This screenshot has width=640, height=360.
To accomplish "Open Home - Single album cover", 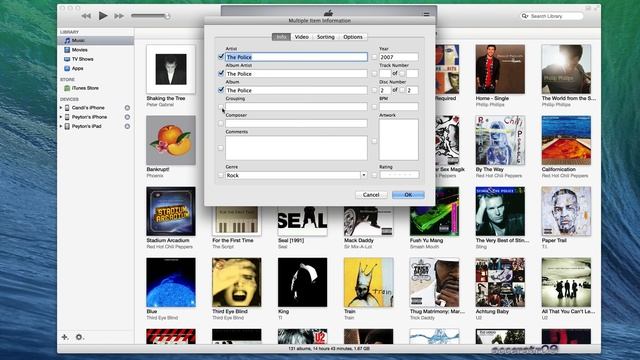I will pyautogui.click(x=500, y=69).
